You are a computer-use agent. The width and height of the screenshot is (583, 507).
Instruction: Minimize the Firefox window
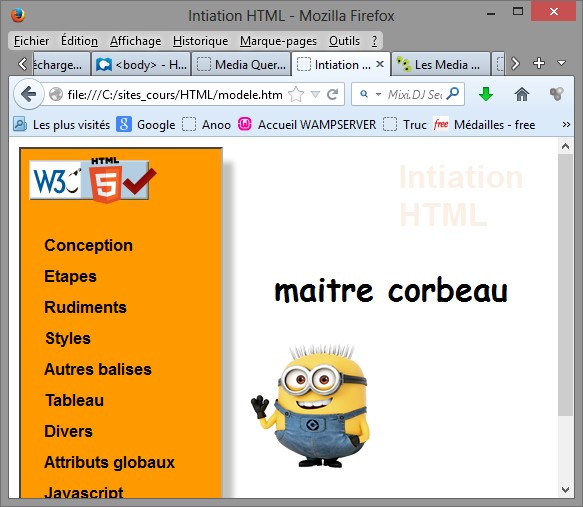pos(491,13)
